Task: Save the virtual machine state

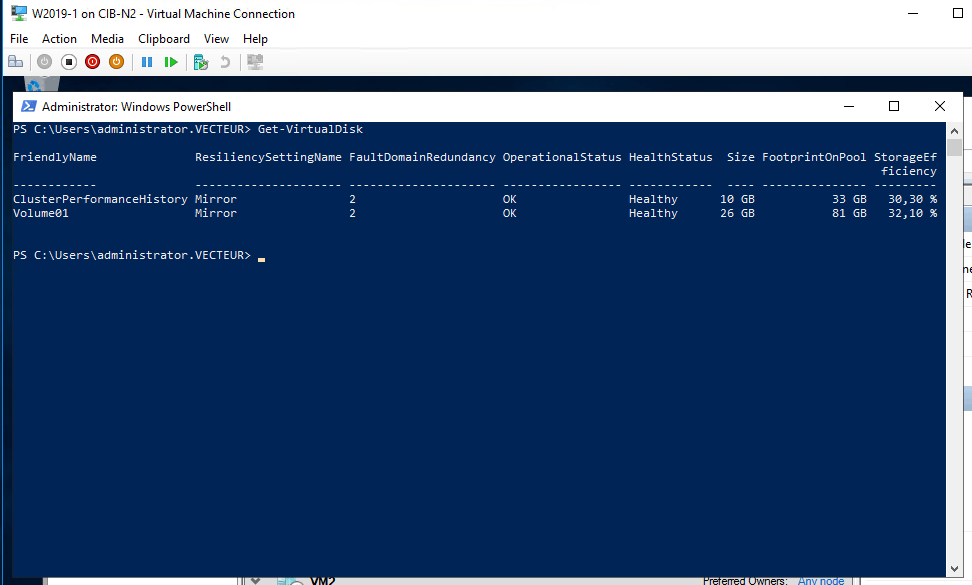Action: click(x=117, y=61)
